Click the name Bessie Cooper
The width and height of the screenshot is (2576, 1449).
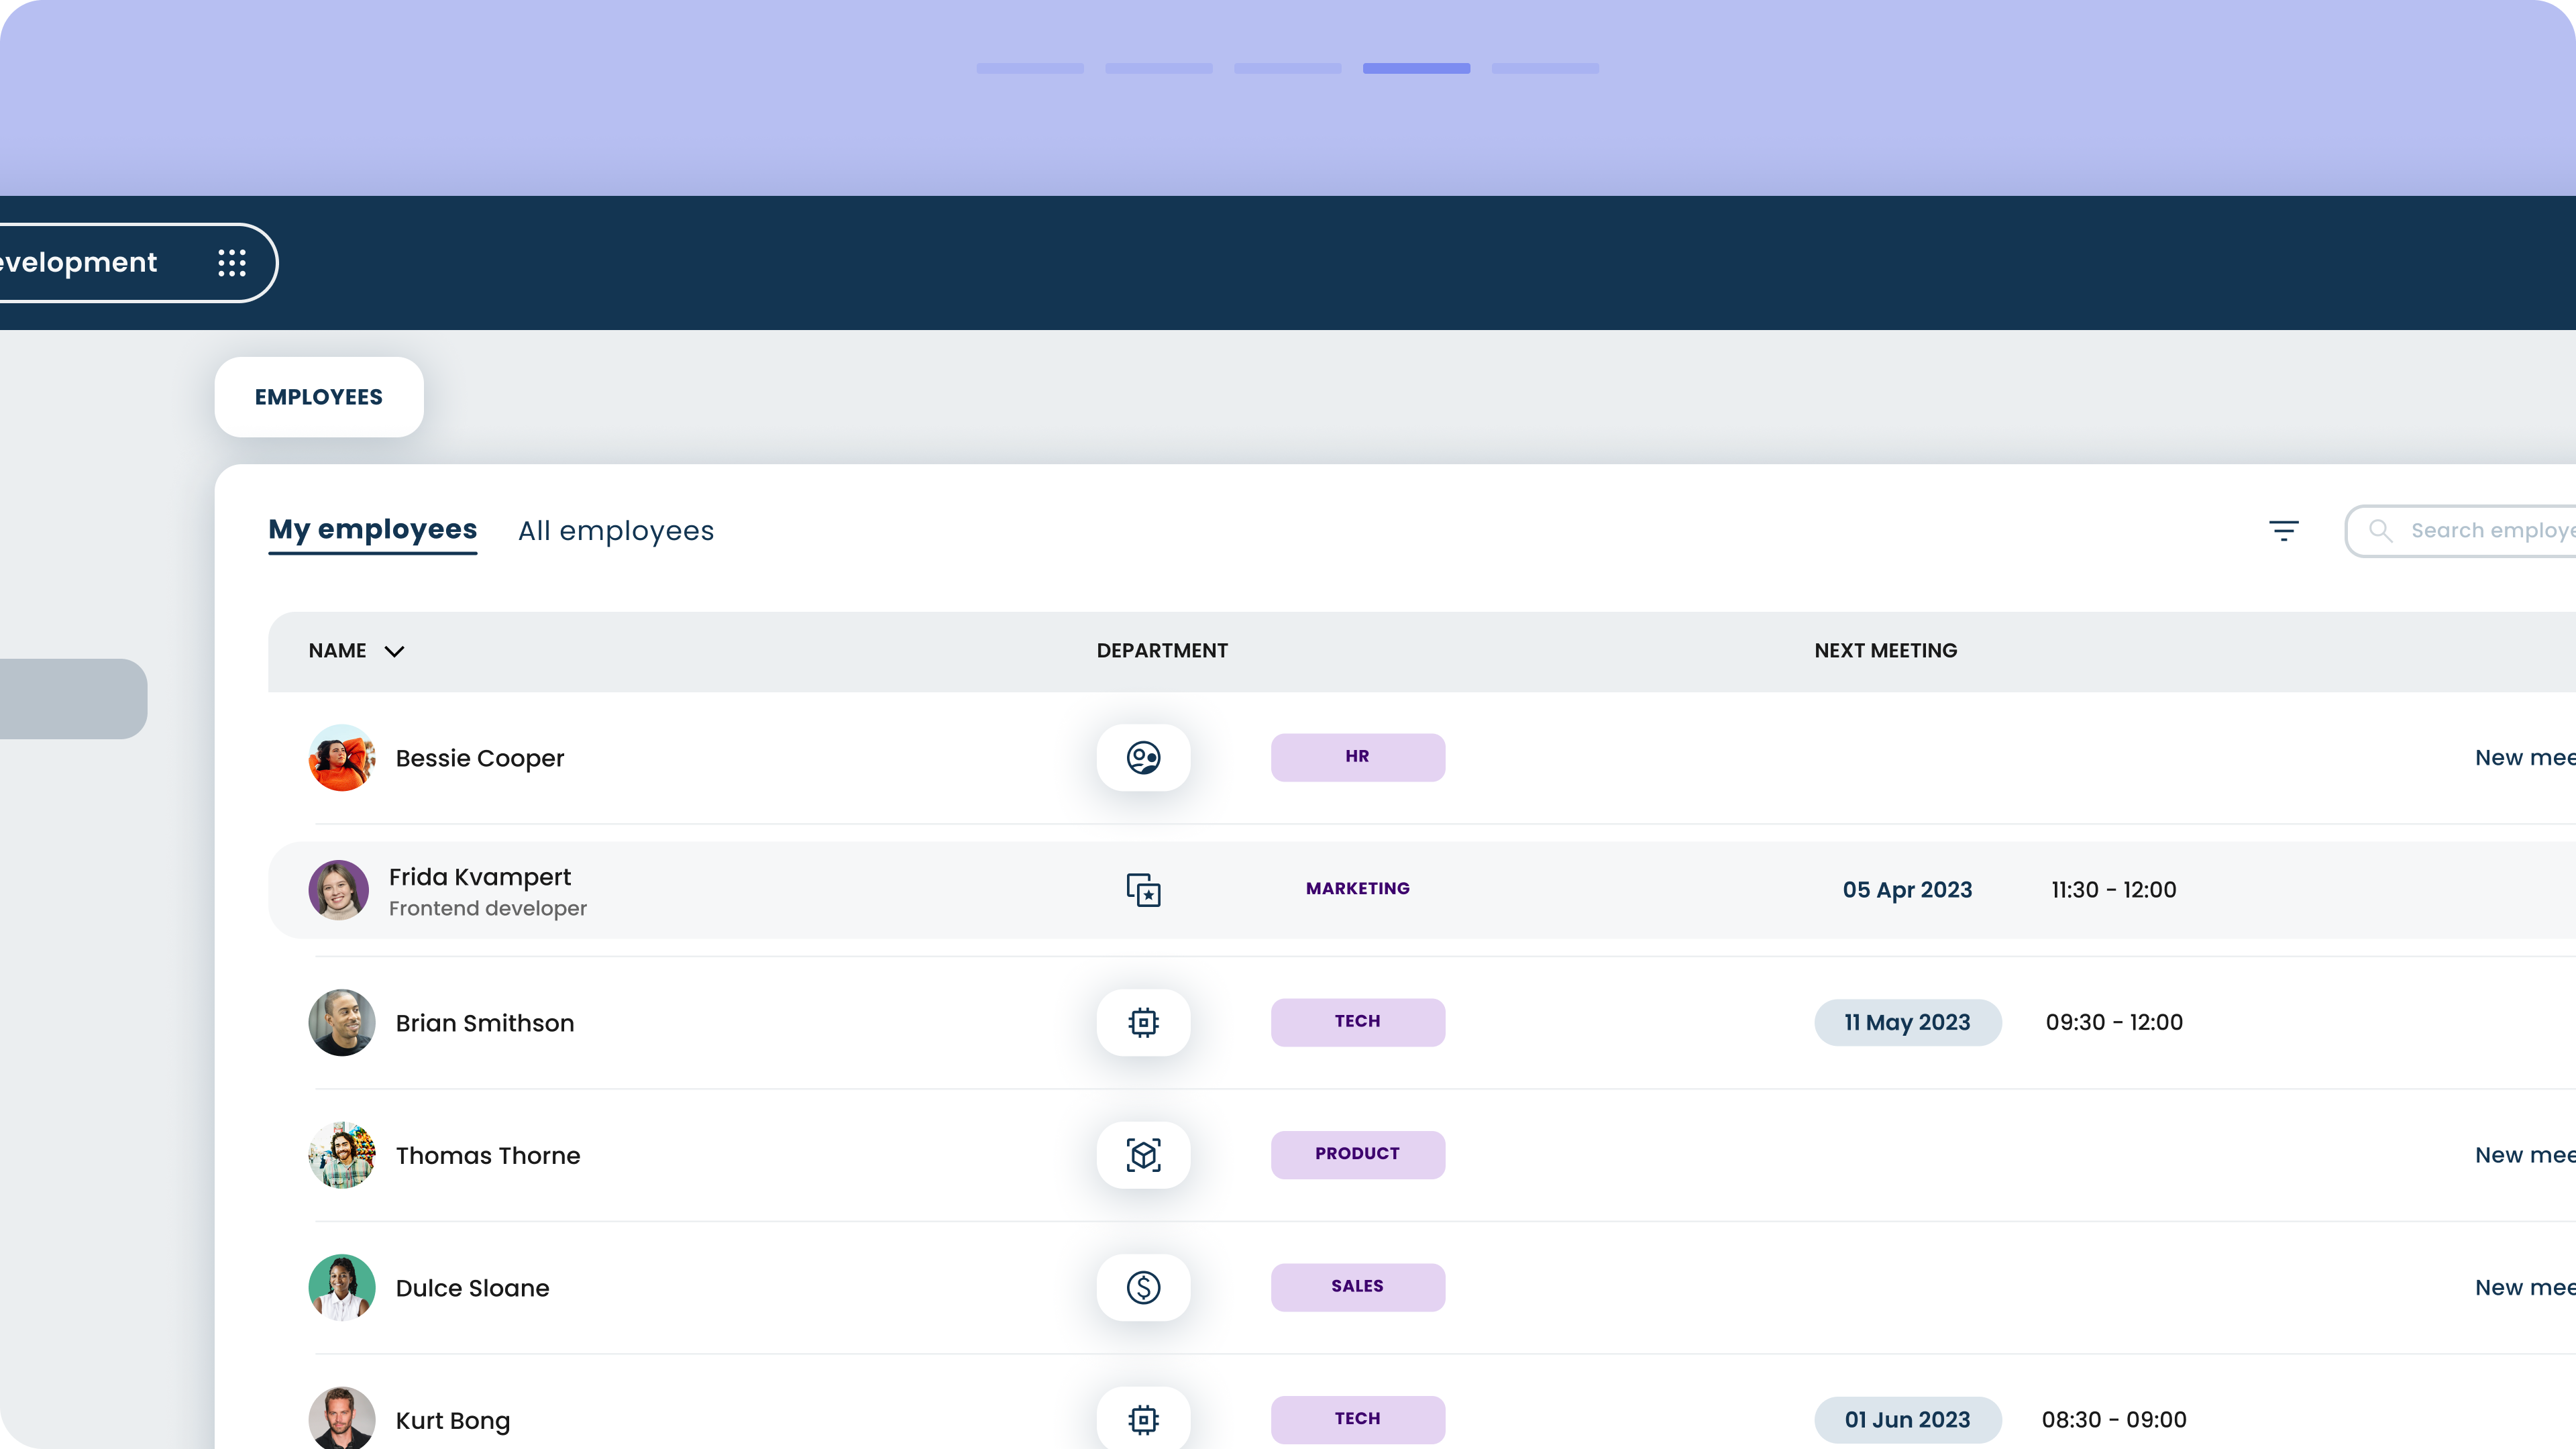pos(480,759)
